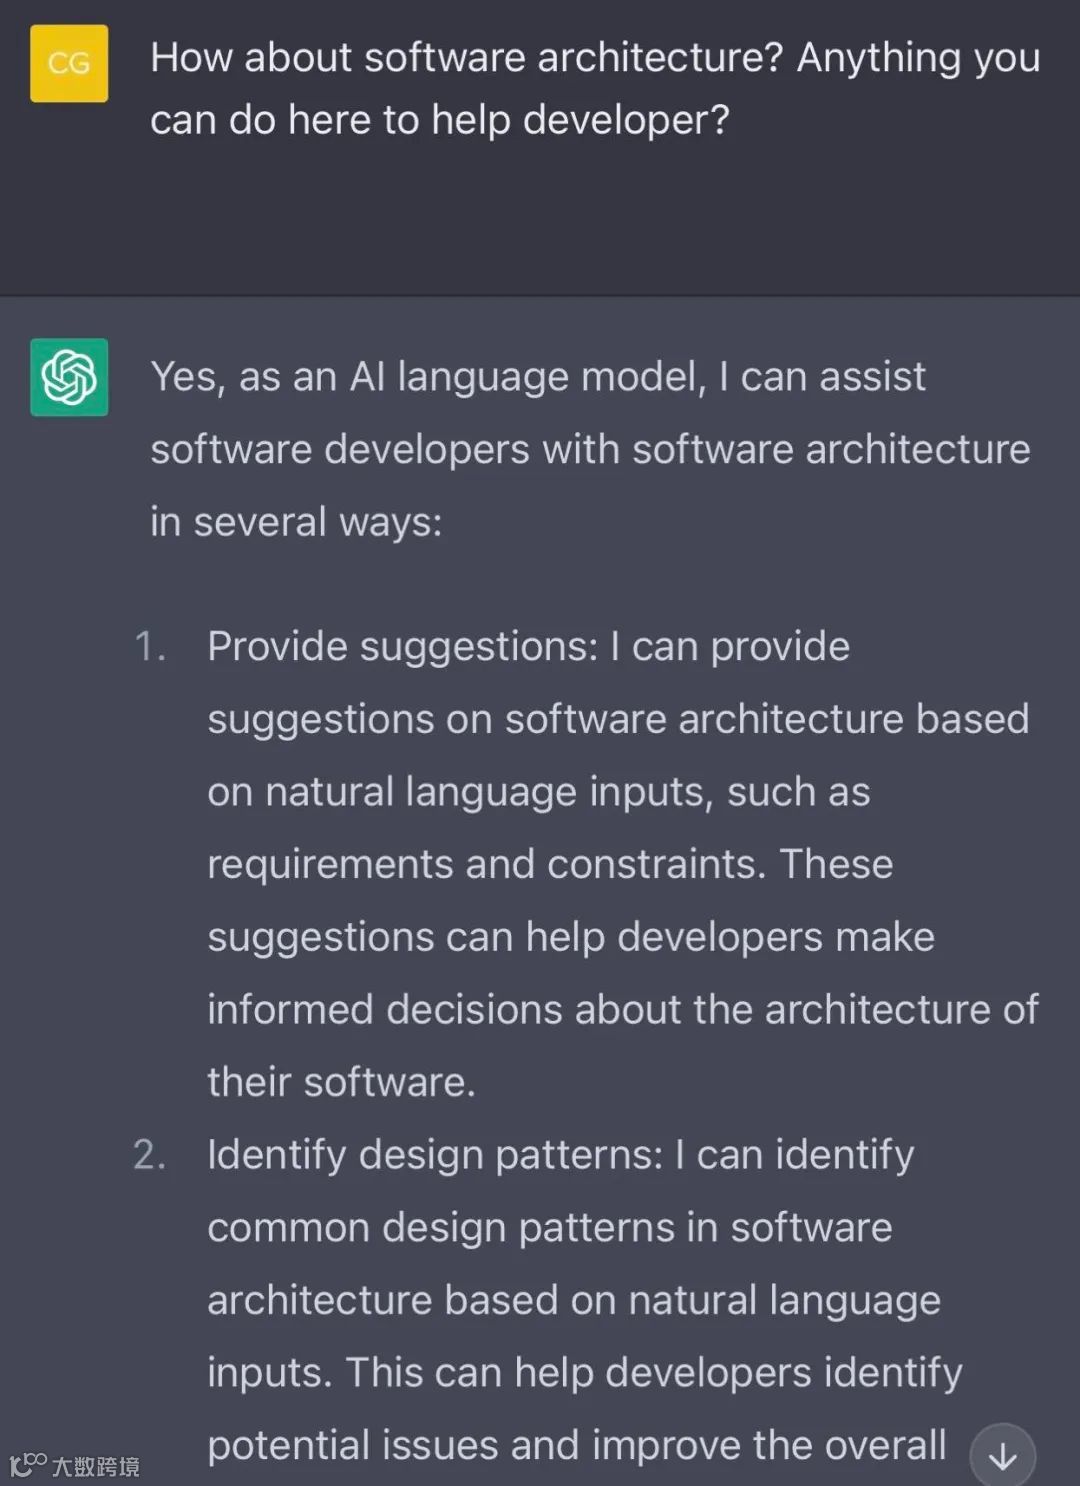Image resolution: width=1080 pixels, height=1486 pixels.
Task: Click the 'in several ways:' text line
Action: [x=296, y=522]
